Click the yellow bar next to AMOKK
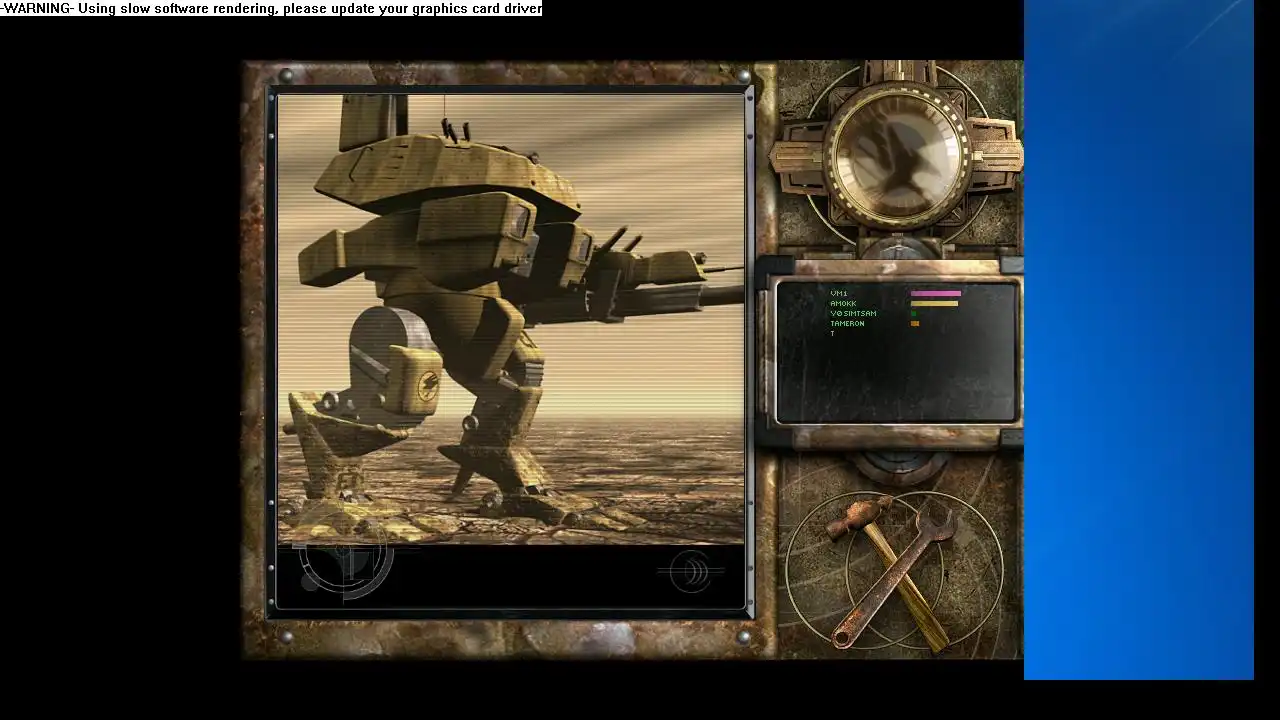 (934, 303)
